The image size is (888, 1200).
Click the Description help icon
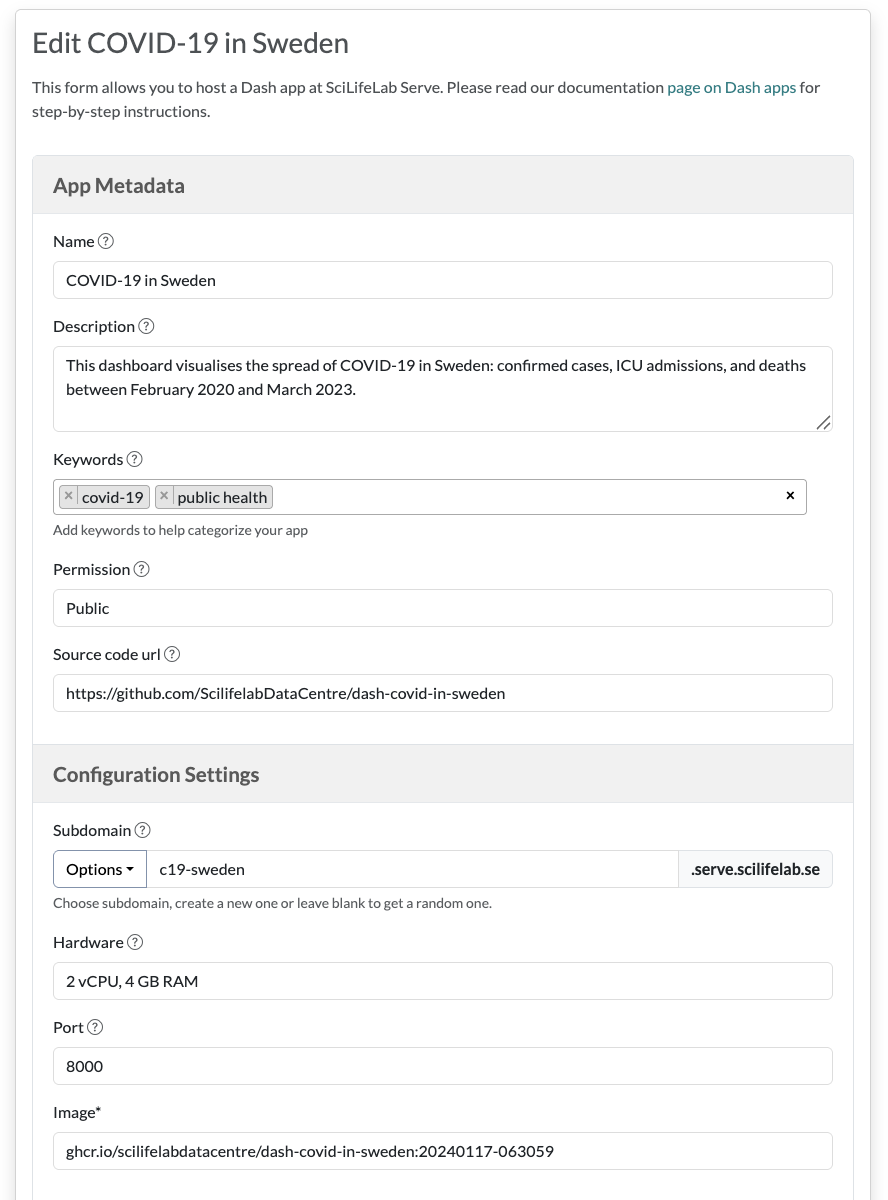146,326
